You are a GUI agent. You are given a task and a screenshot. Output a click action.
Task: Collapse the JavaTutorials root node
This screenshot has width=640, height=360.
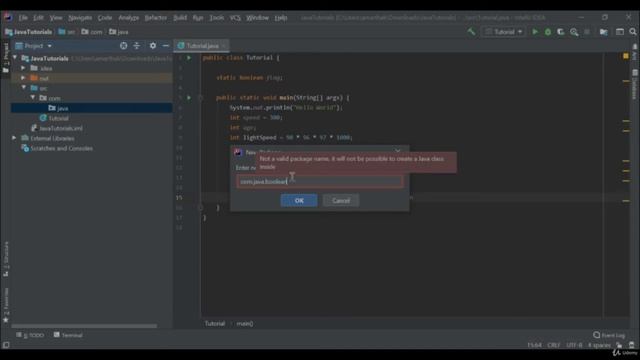pos(15,58)
